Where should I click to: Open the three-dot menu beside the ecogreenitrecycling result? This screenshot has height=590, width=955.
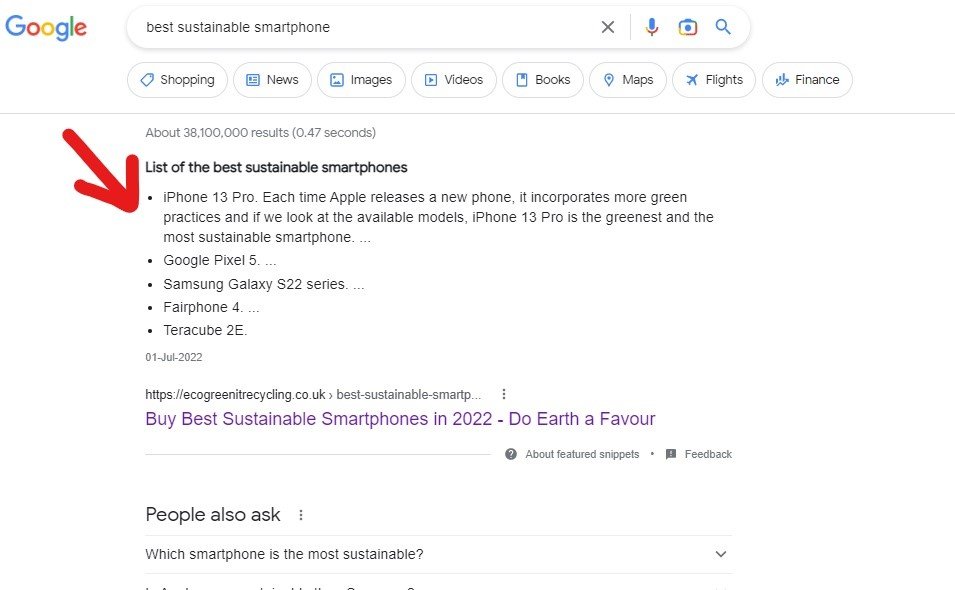pyautogui.click(x=504, y=394)
